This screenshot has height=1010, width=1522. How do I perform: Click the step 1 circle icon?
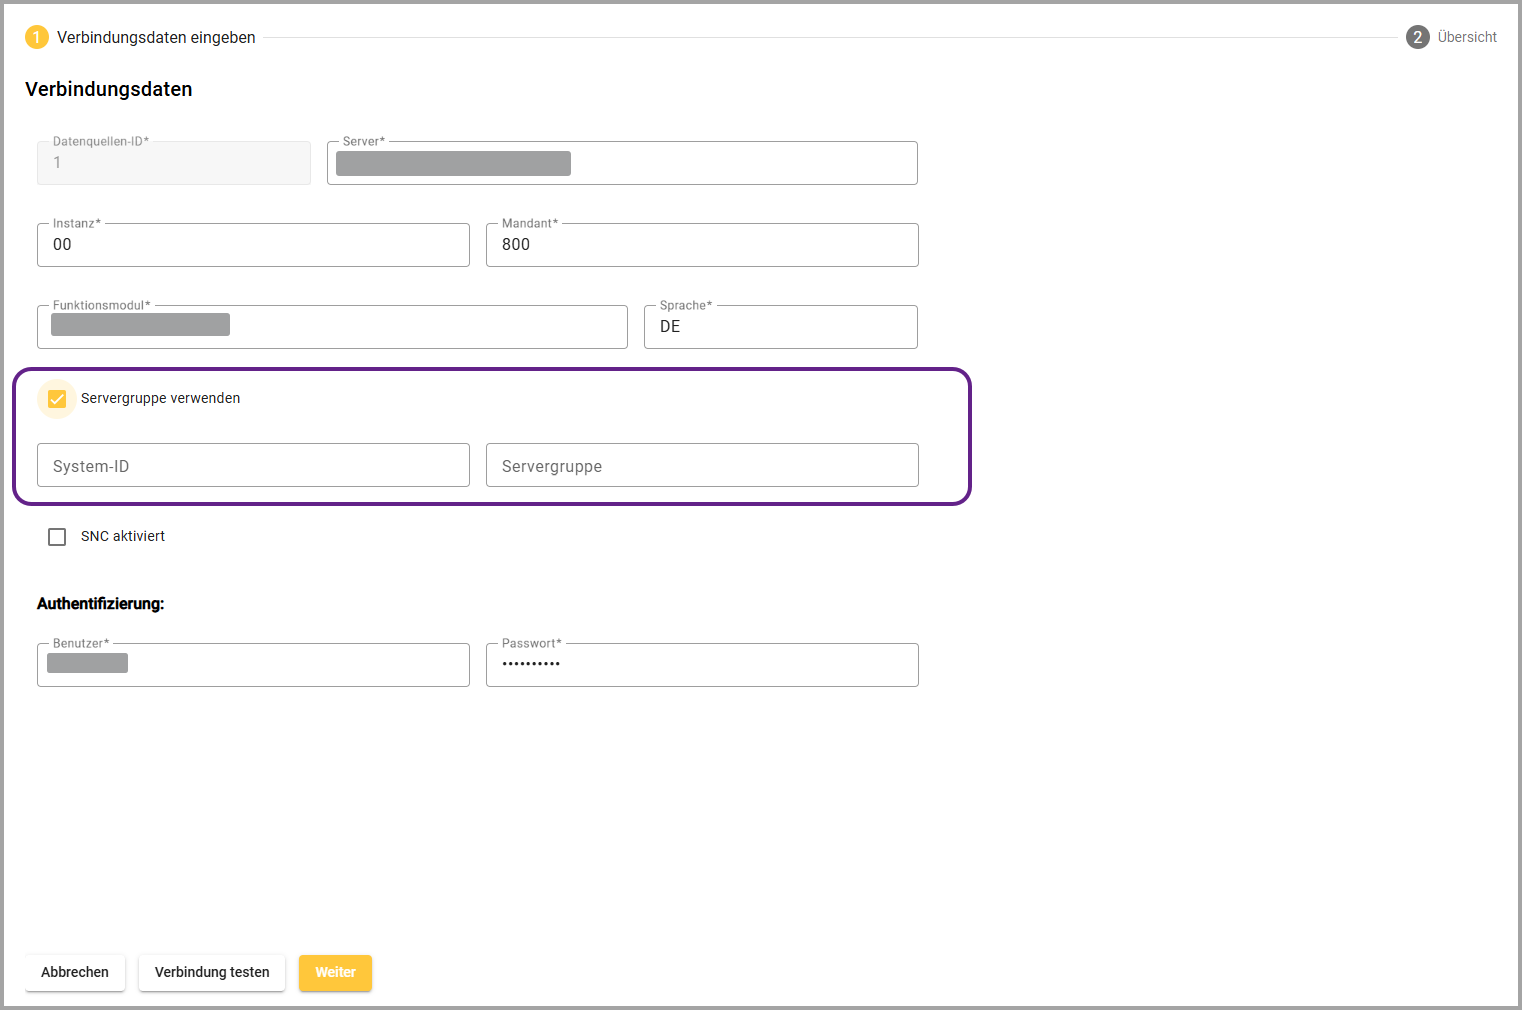point(37,37)
